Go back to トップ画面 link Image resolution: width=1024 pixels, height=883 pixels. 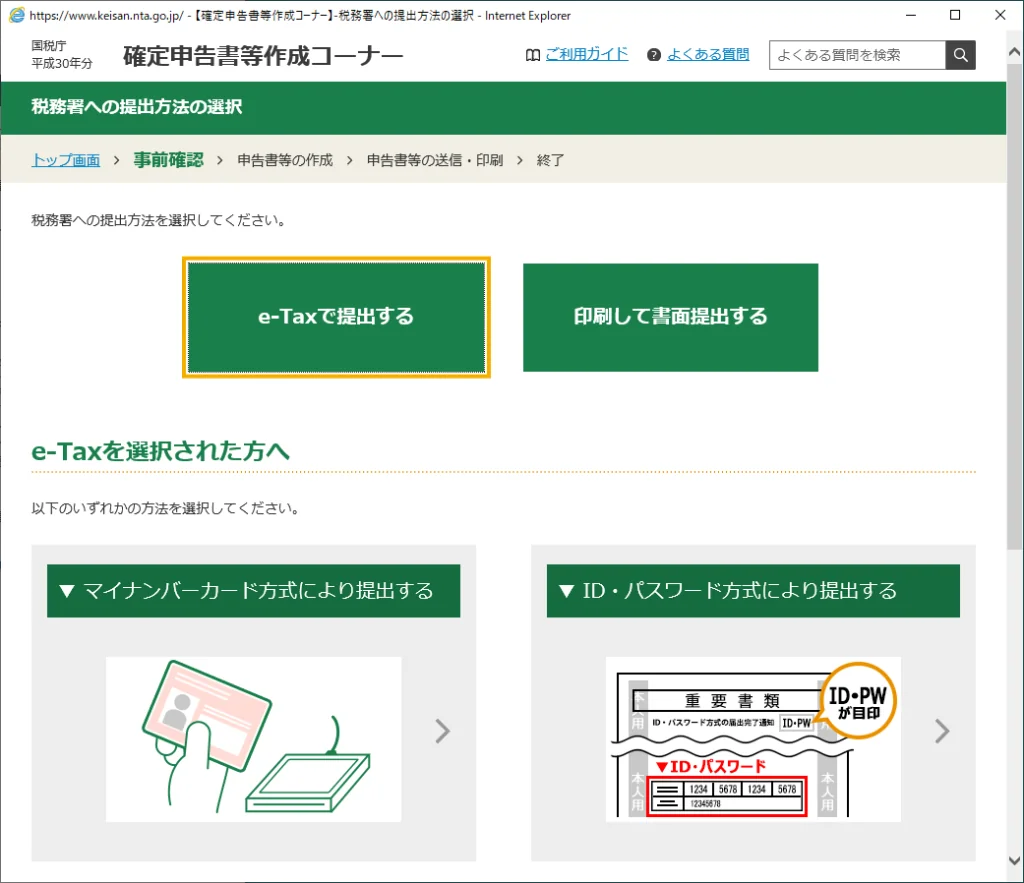tap(66, 160)
